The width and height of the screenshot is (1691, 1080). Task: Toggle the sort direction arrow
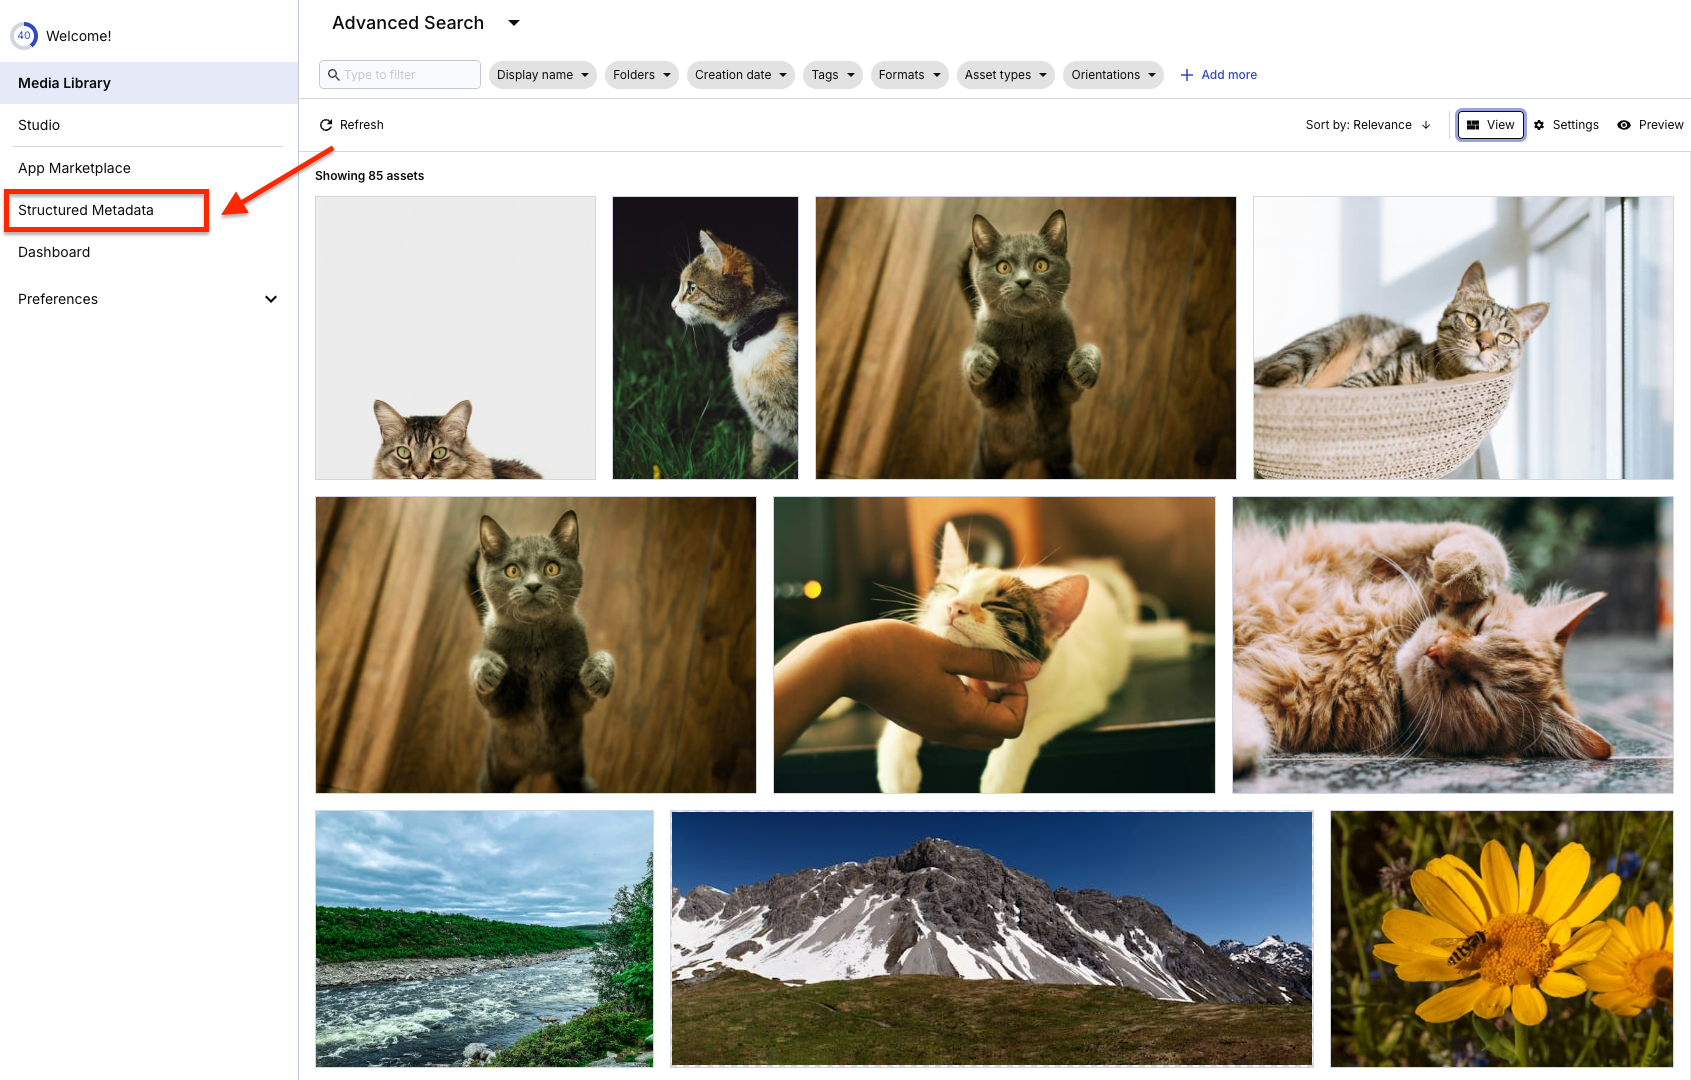1426,125
